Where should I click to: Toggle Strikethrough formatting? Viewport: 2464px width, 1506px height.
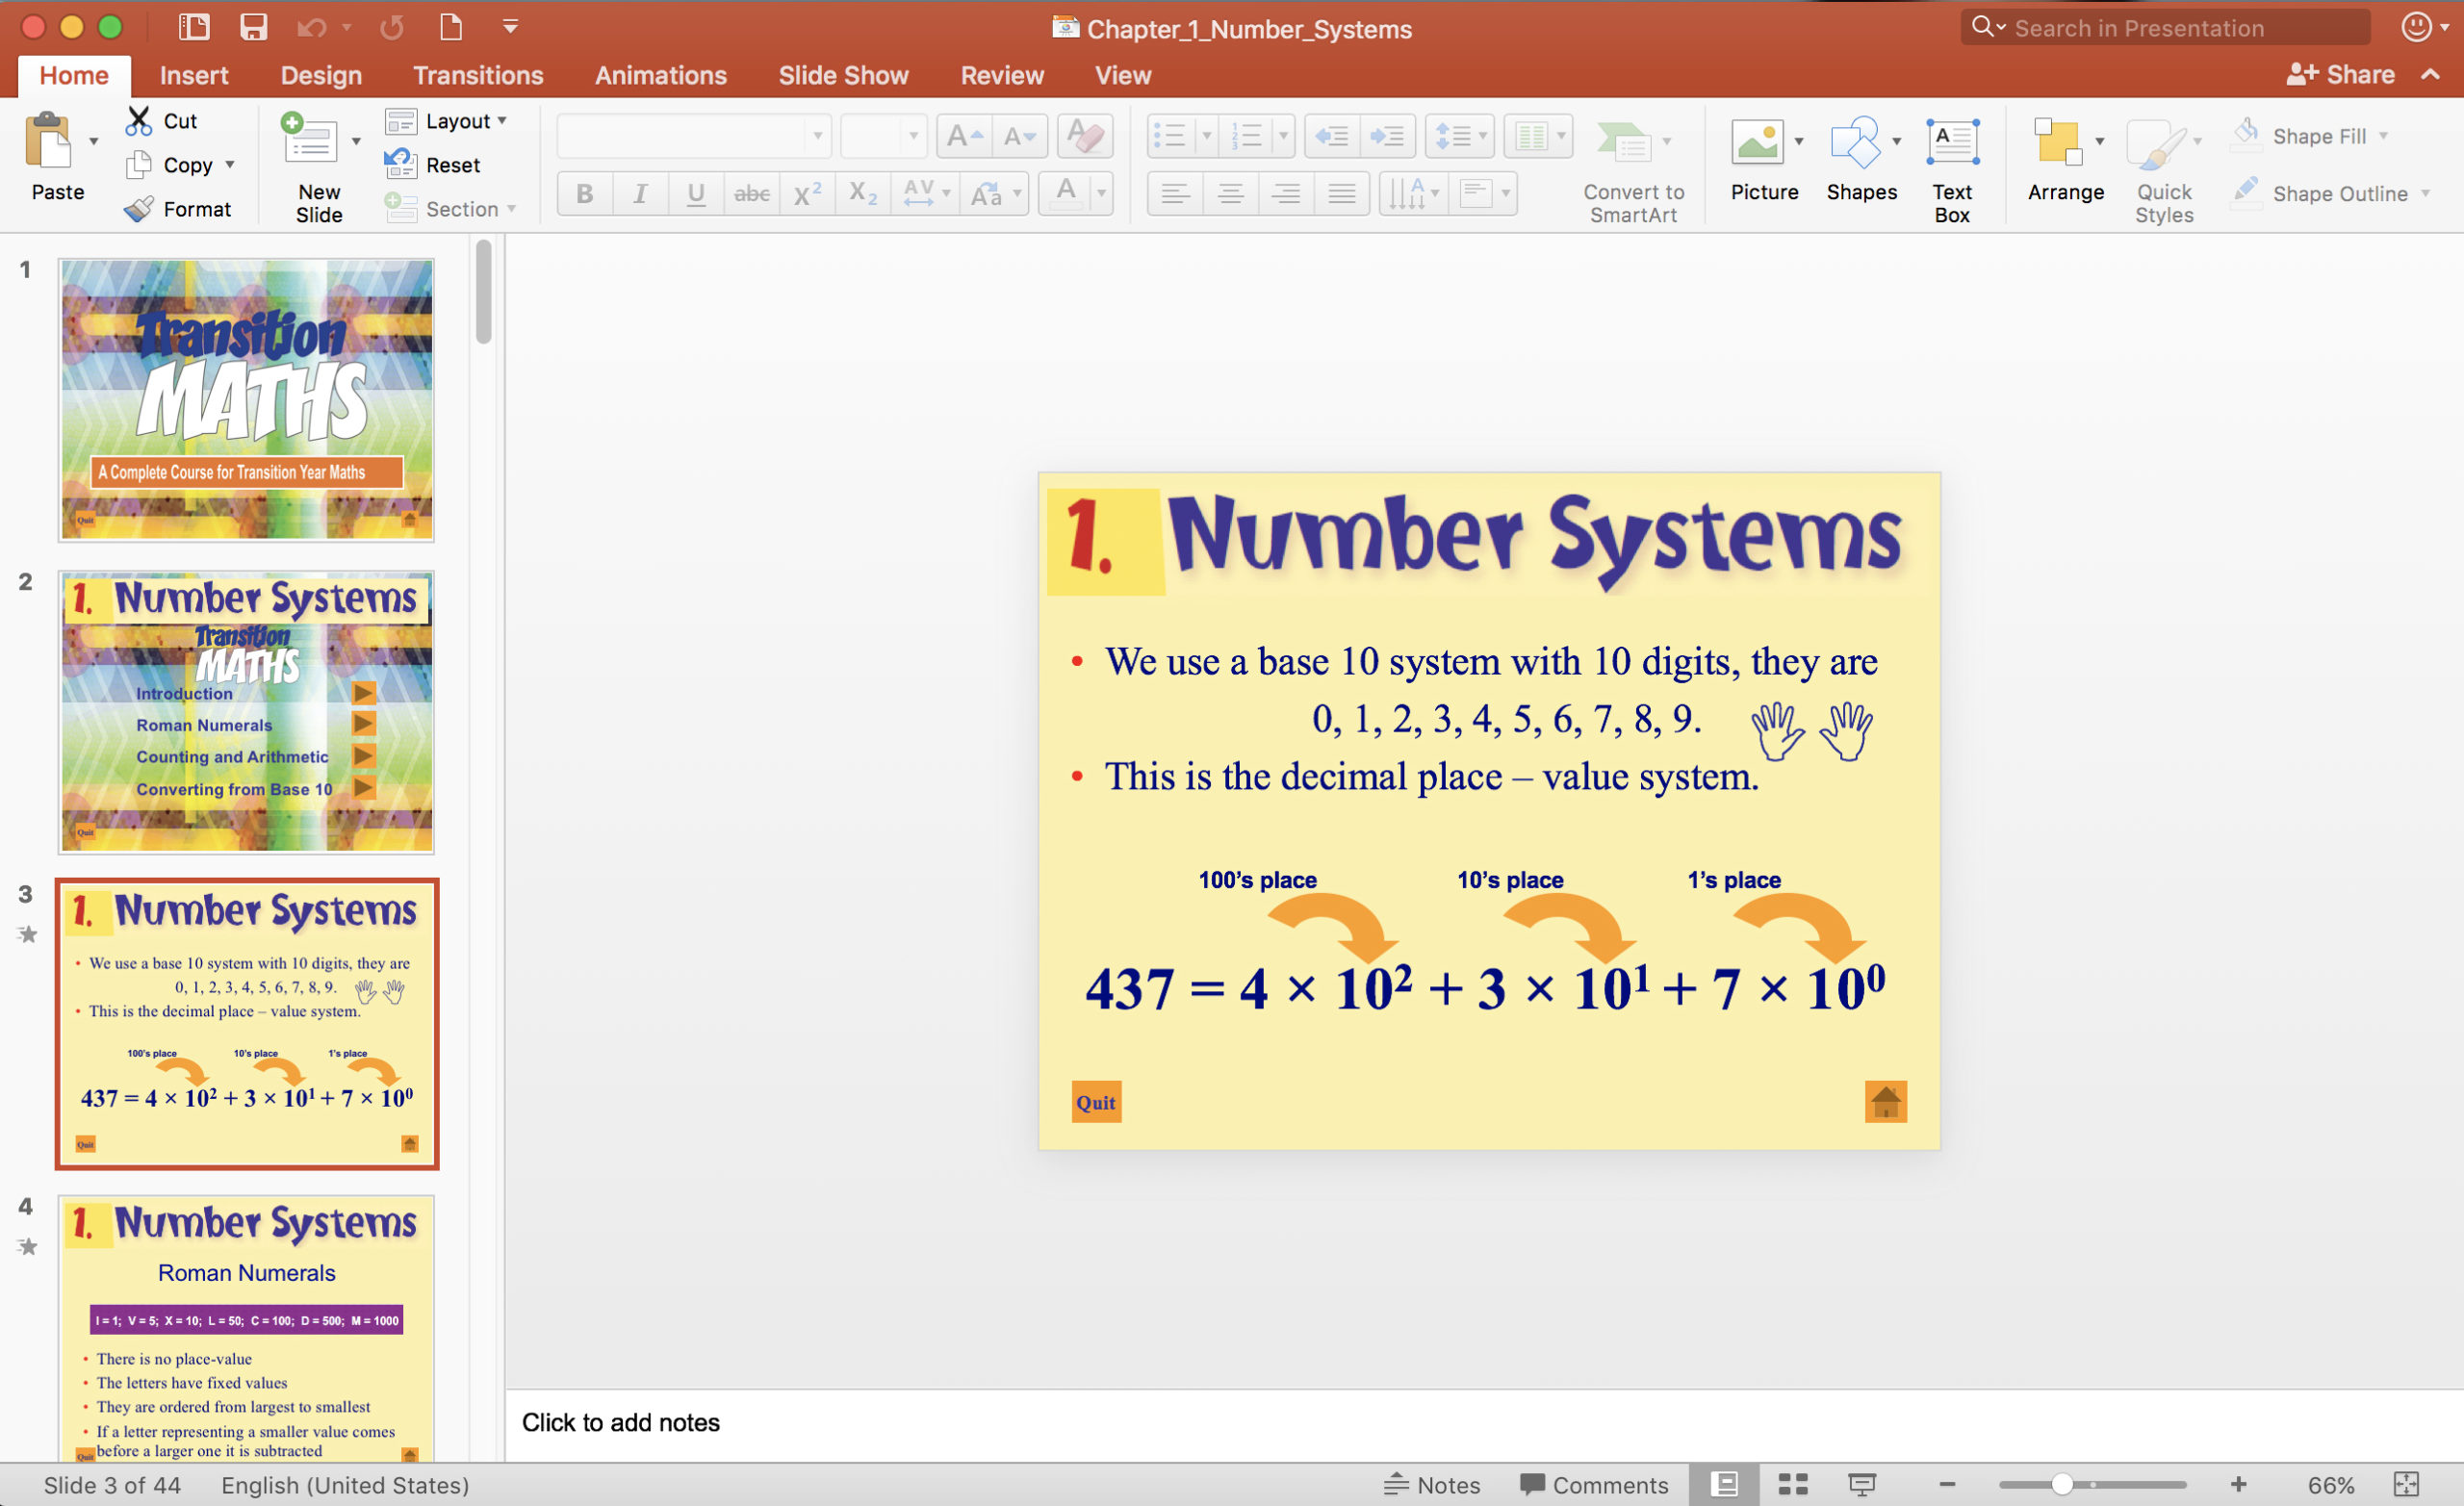(752, 193)
